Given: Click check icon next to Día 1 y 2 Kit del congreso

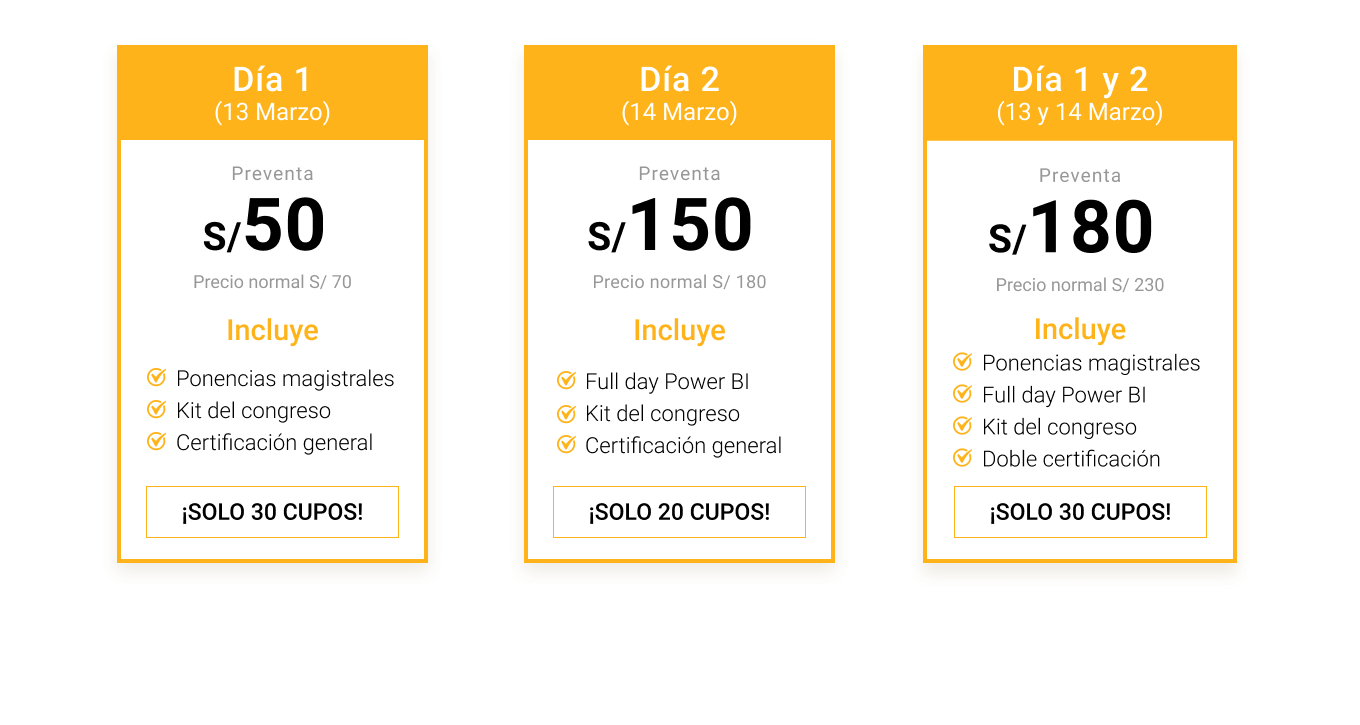Looking at the screenshot, I should [x=962, y=426].
